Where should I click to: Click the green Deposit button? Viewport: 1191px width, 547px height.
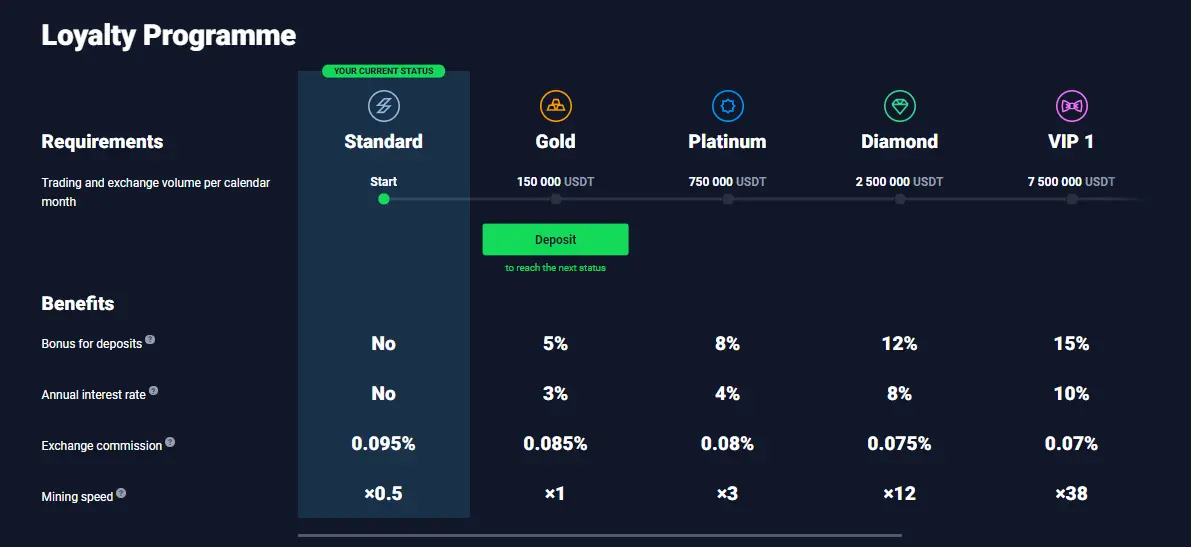[x=555, y=239]
